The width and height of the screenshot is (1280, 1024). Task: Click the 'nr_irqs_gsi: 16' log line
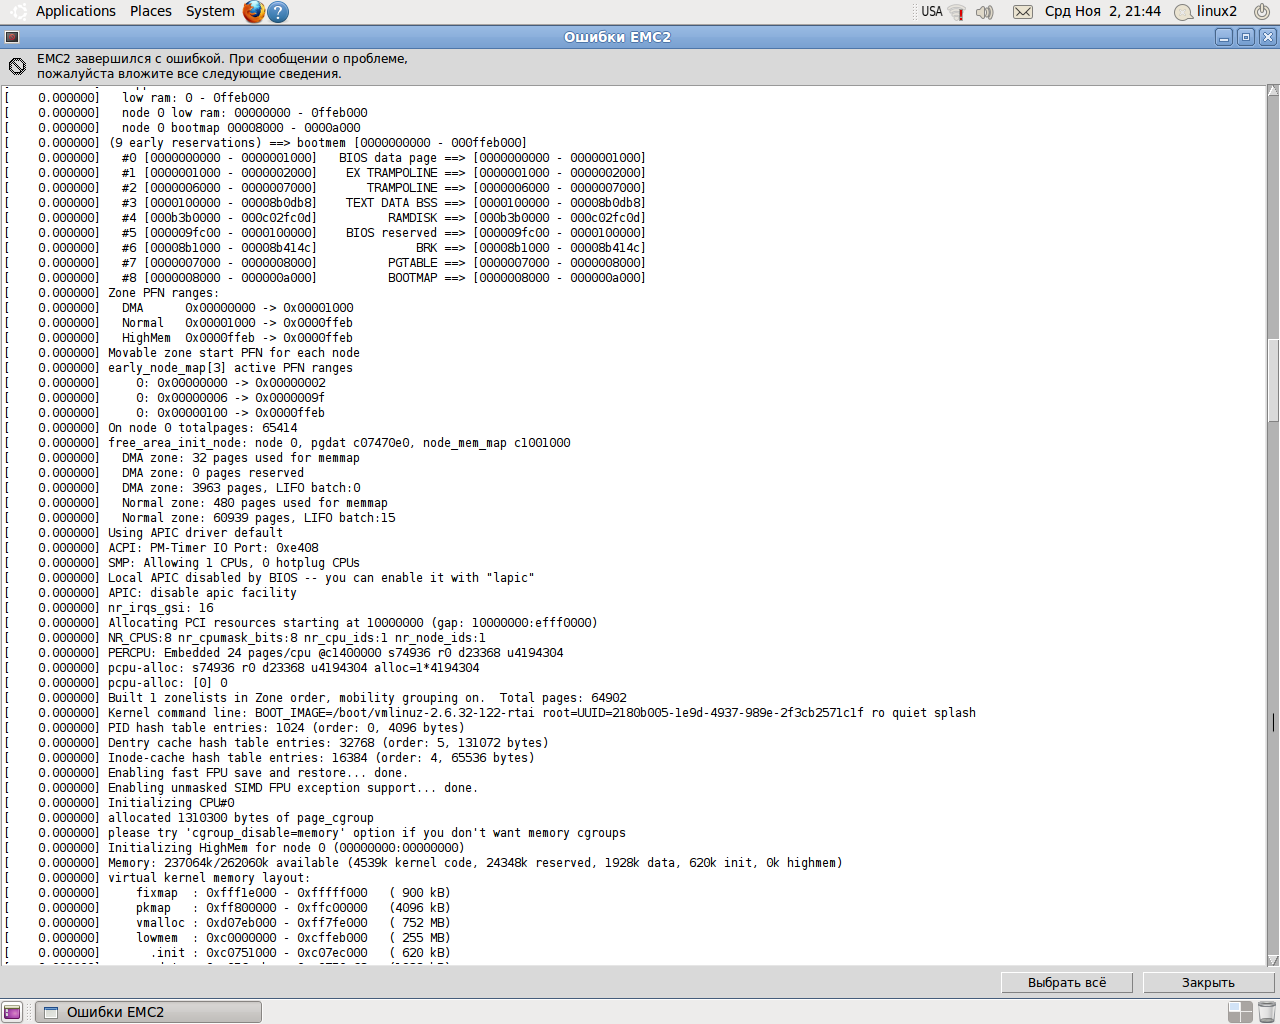[x=161, y=608]
